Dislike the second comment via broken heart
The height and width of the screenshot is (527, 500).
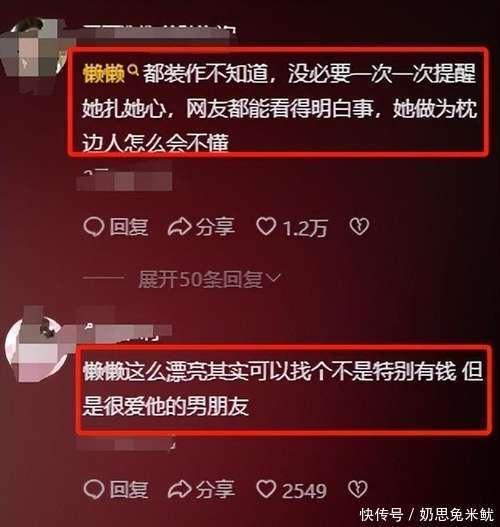click(x=358, y=489)
